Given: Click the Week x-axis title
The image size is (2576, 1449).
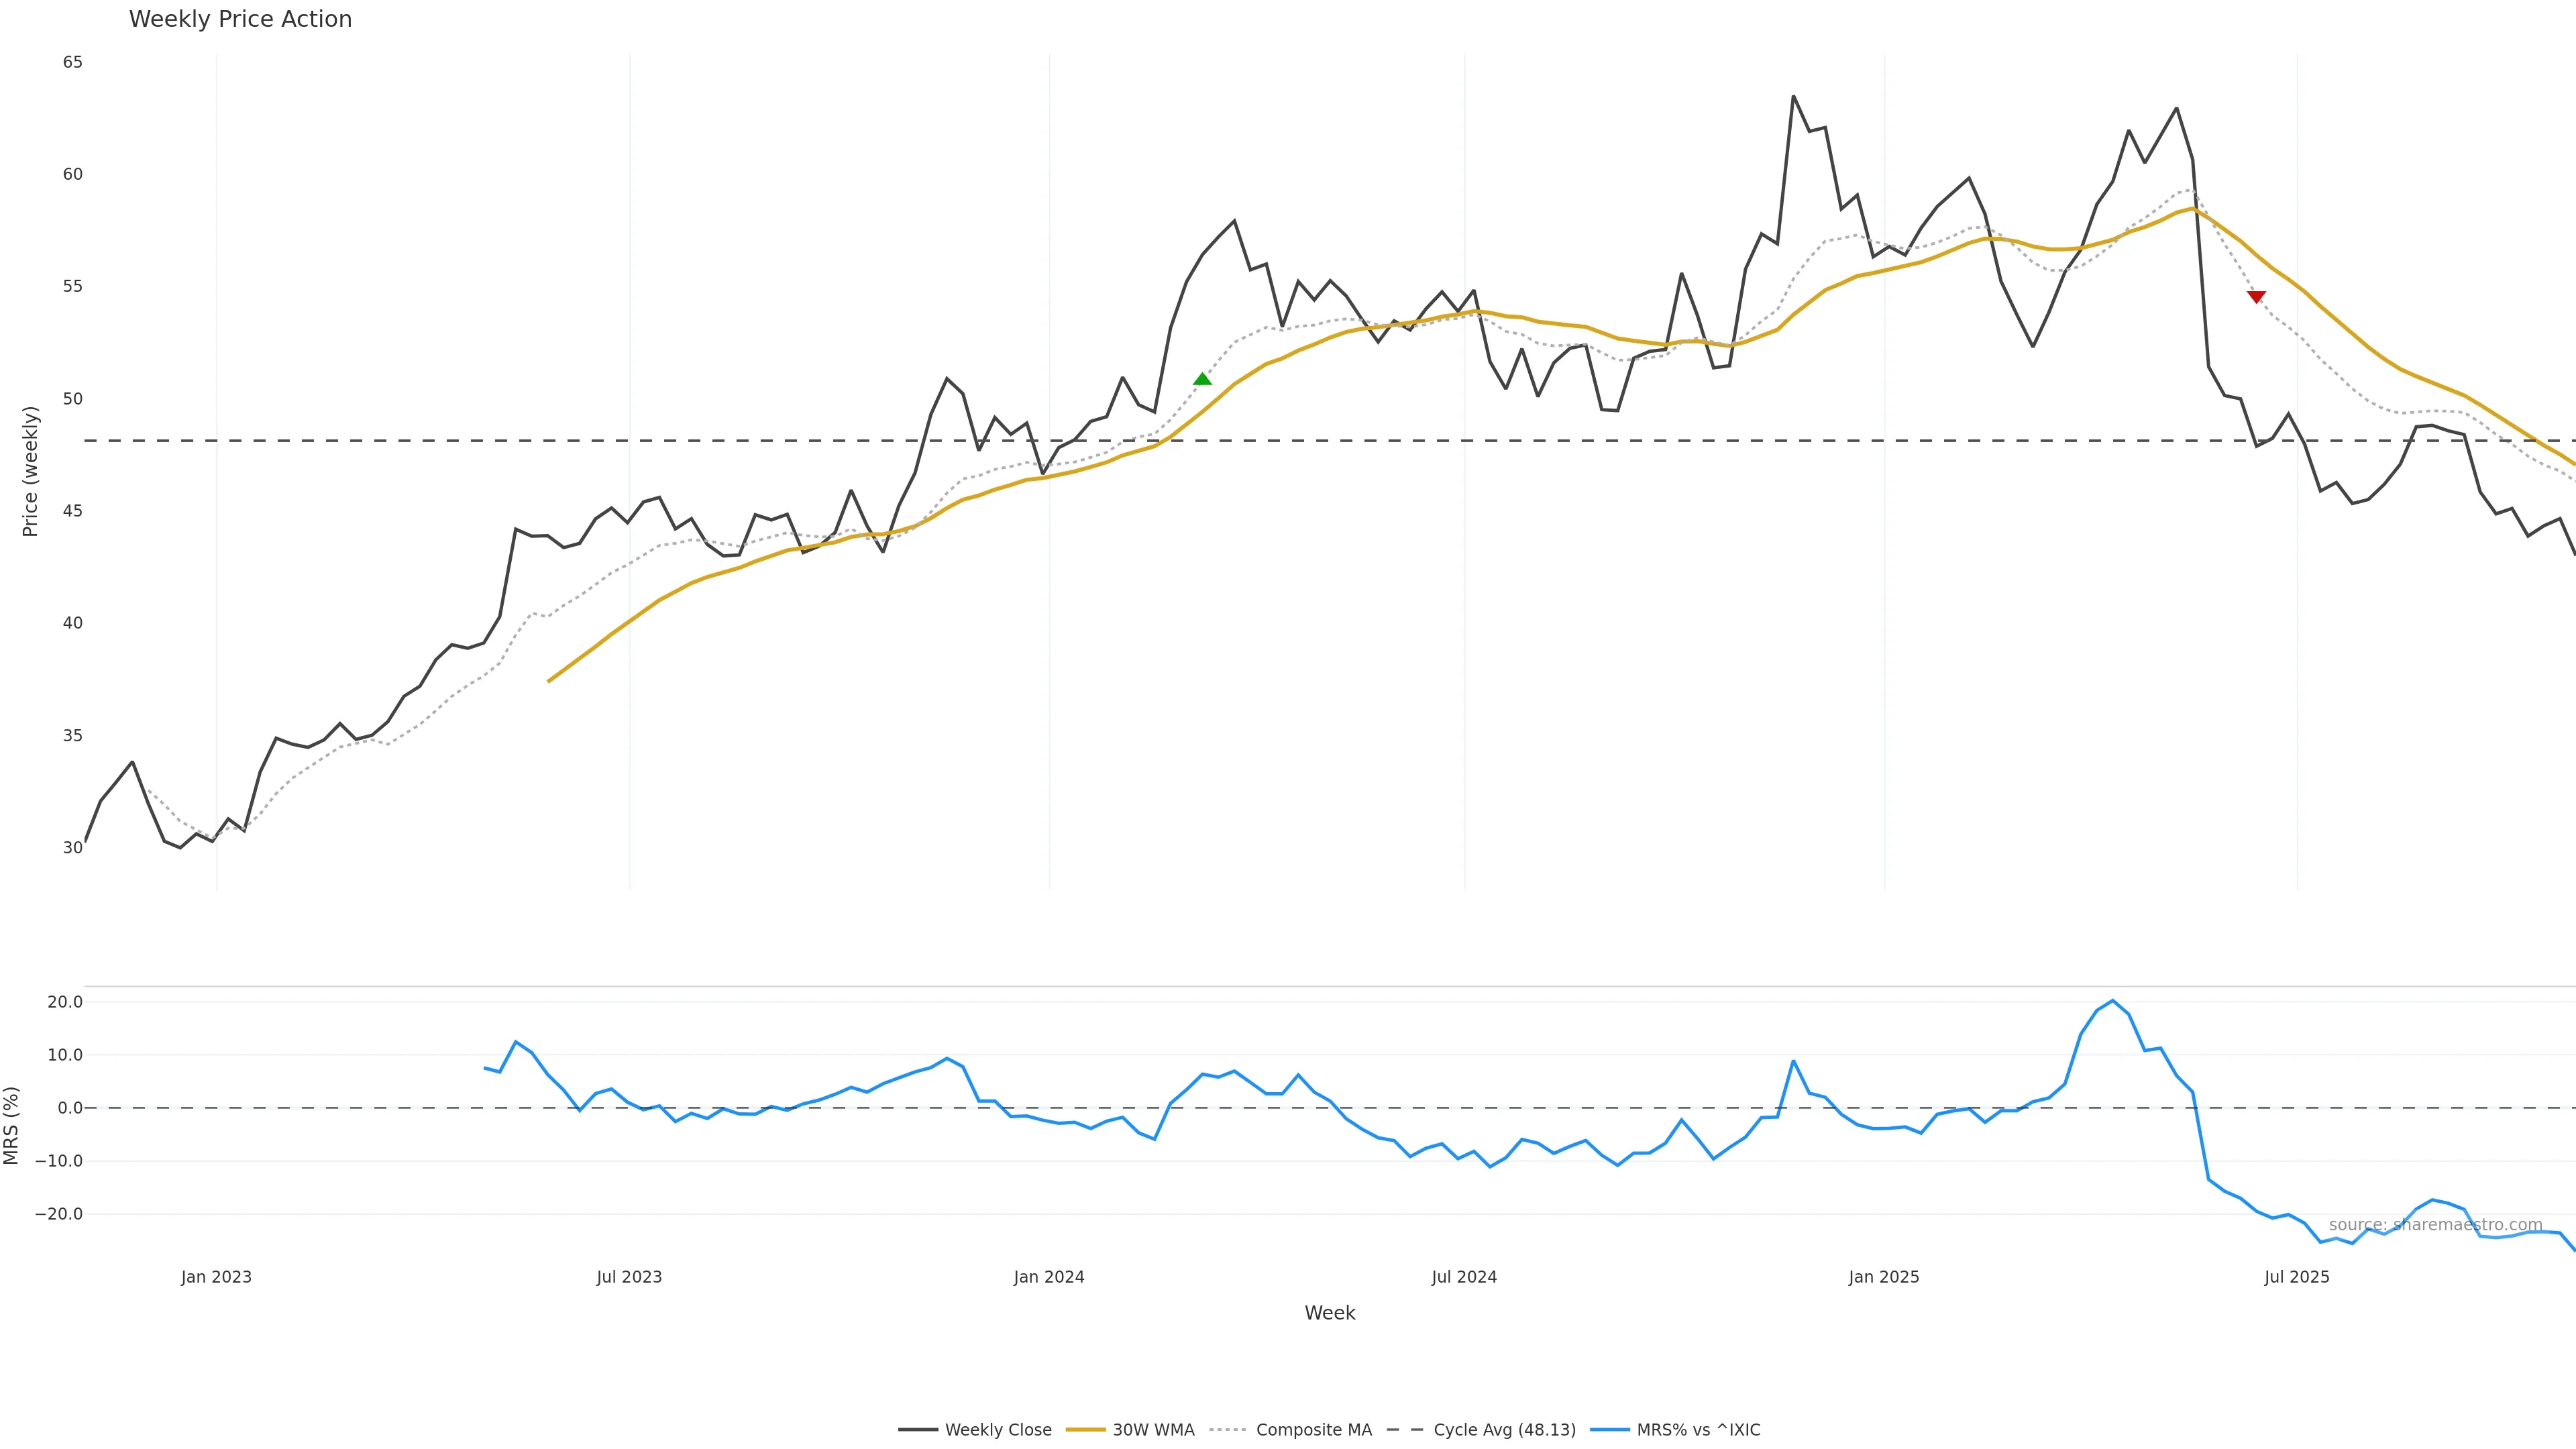Looking at the screenshot, I should pyautogui.click(x=1329, y=1313).
